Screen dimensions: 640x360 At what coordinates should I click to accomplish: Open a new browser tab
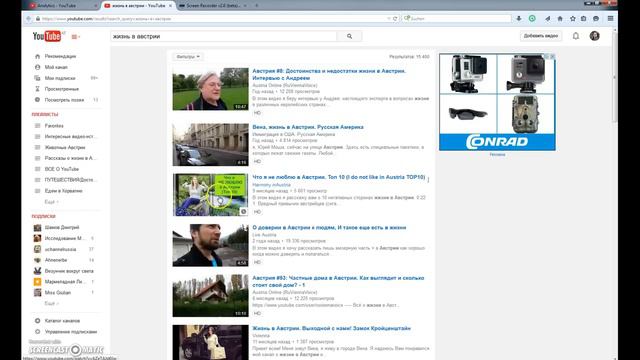click(256, 6)
